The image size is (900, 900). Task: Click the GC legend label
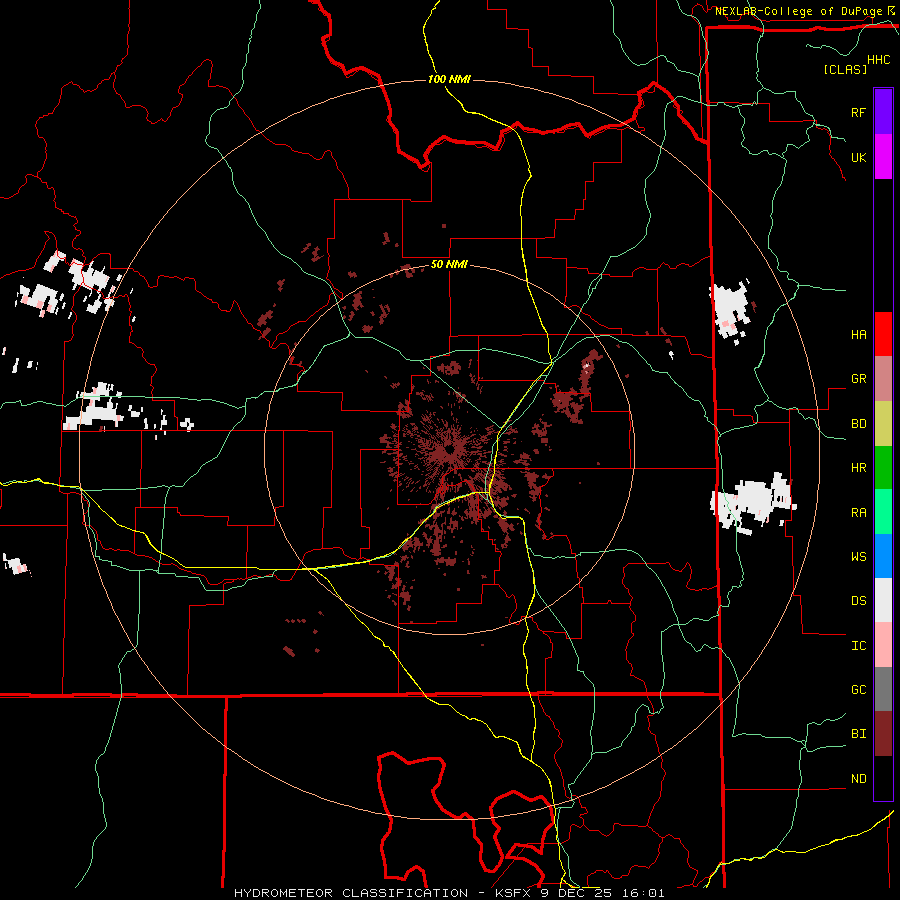tap(858, 690)
